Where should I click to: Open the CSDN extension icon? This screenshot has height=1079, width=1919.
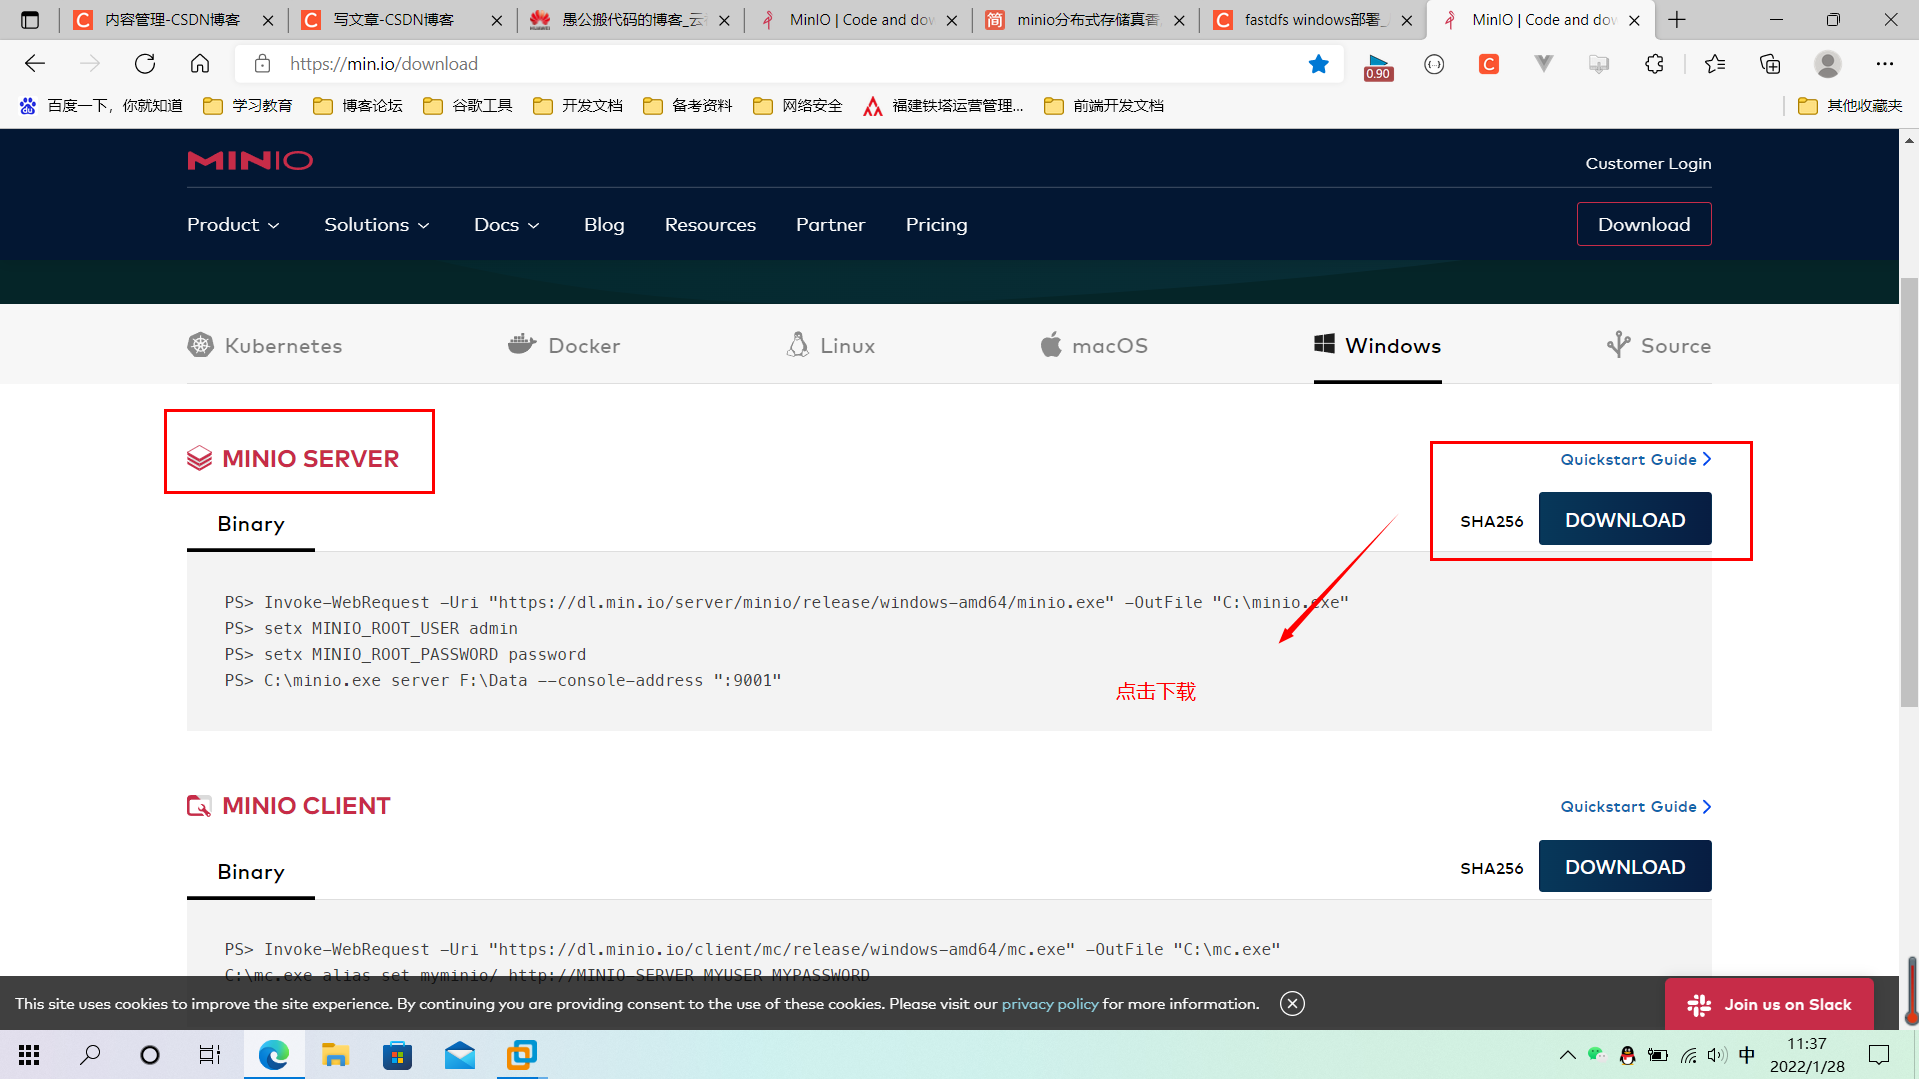pos(1489,64)
